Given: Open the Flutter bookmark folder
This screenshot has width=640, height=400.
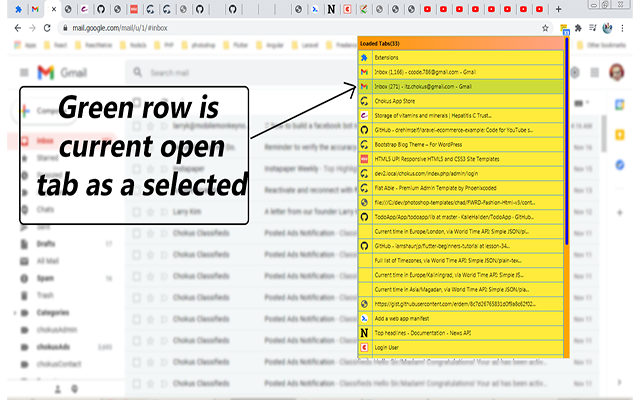Looking at the screenshot, I should pos(236,45).
